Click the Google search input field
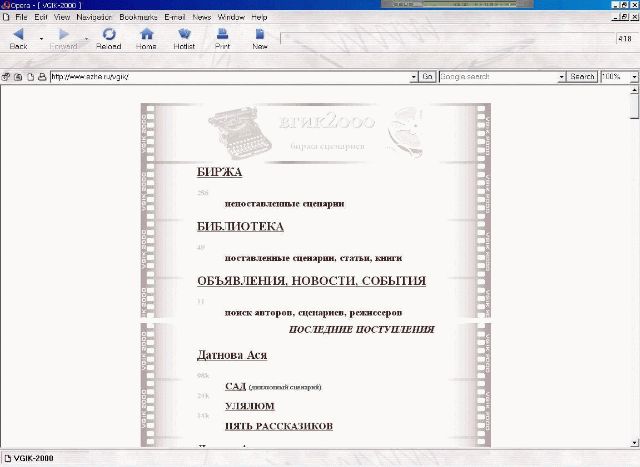Image resolution: width=640 pixels, height=467 pixels. (x=498, y=77)
